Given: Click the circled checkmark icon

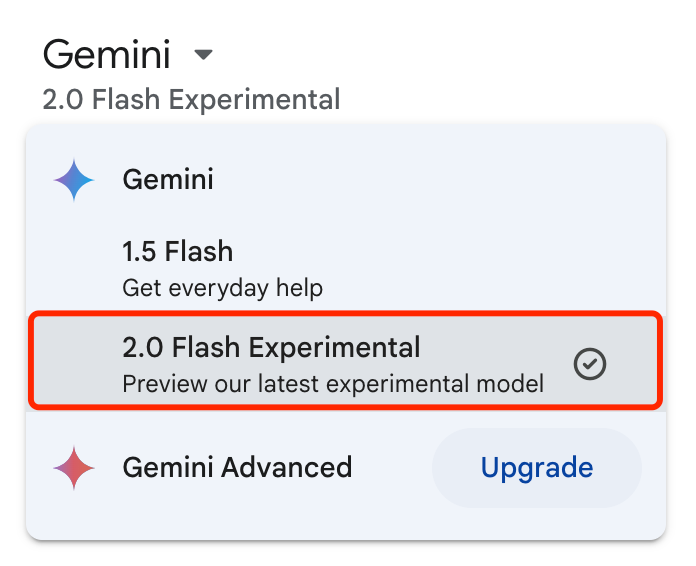Looking at the screenshot, I should 589,364.
